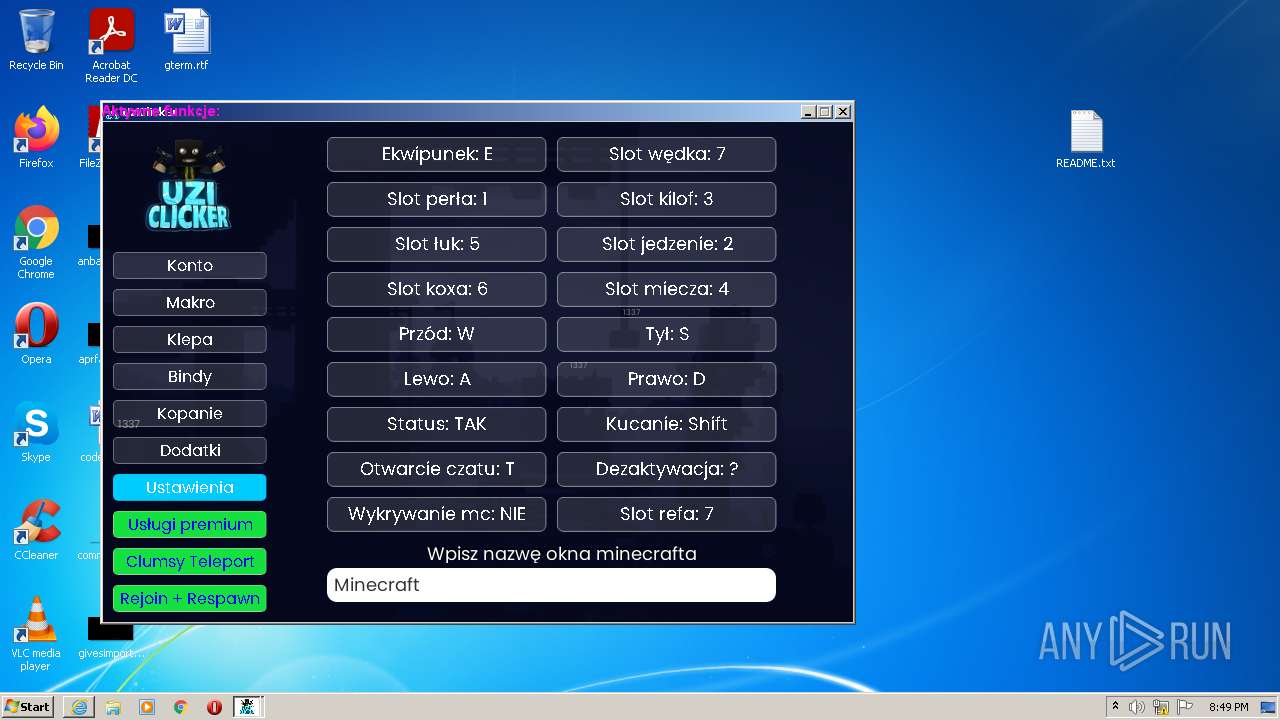Viewport: 1280px width, 720px height.
Task: Open the media player taskbar icon
Action: click(147, 706)
